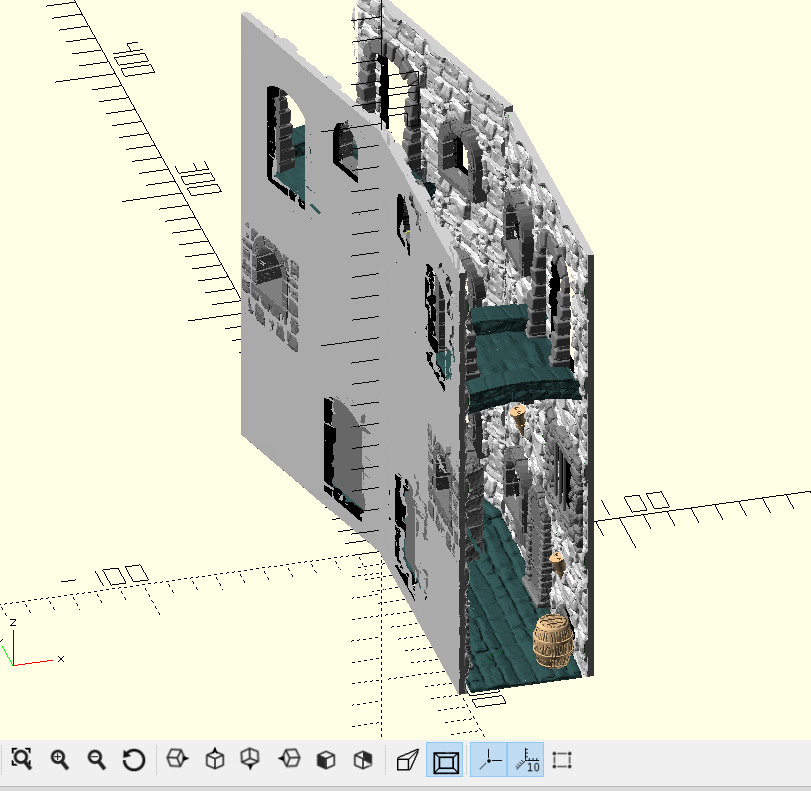Toggle Show Scale Markers button
This screenshot has width=811, height=791.
(526, 761)
